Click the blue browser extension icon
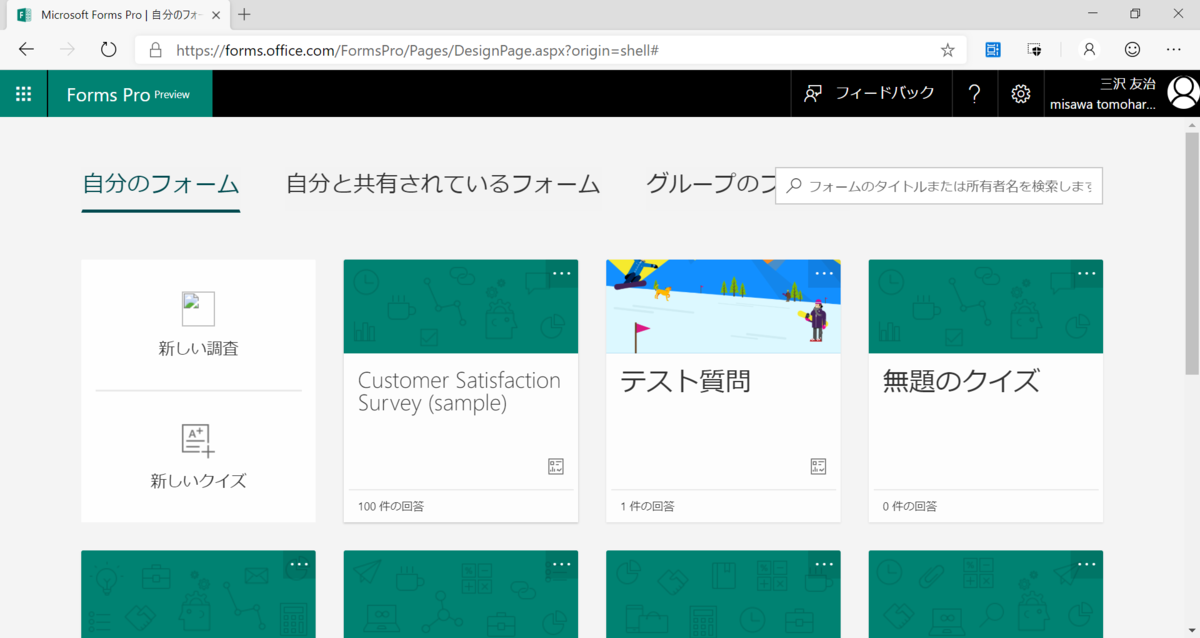Viewport: 1200px width, 638px height. [993, 49]
